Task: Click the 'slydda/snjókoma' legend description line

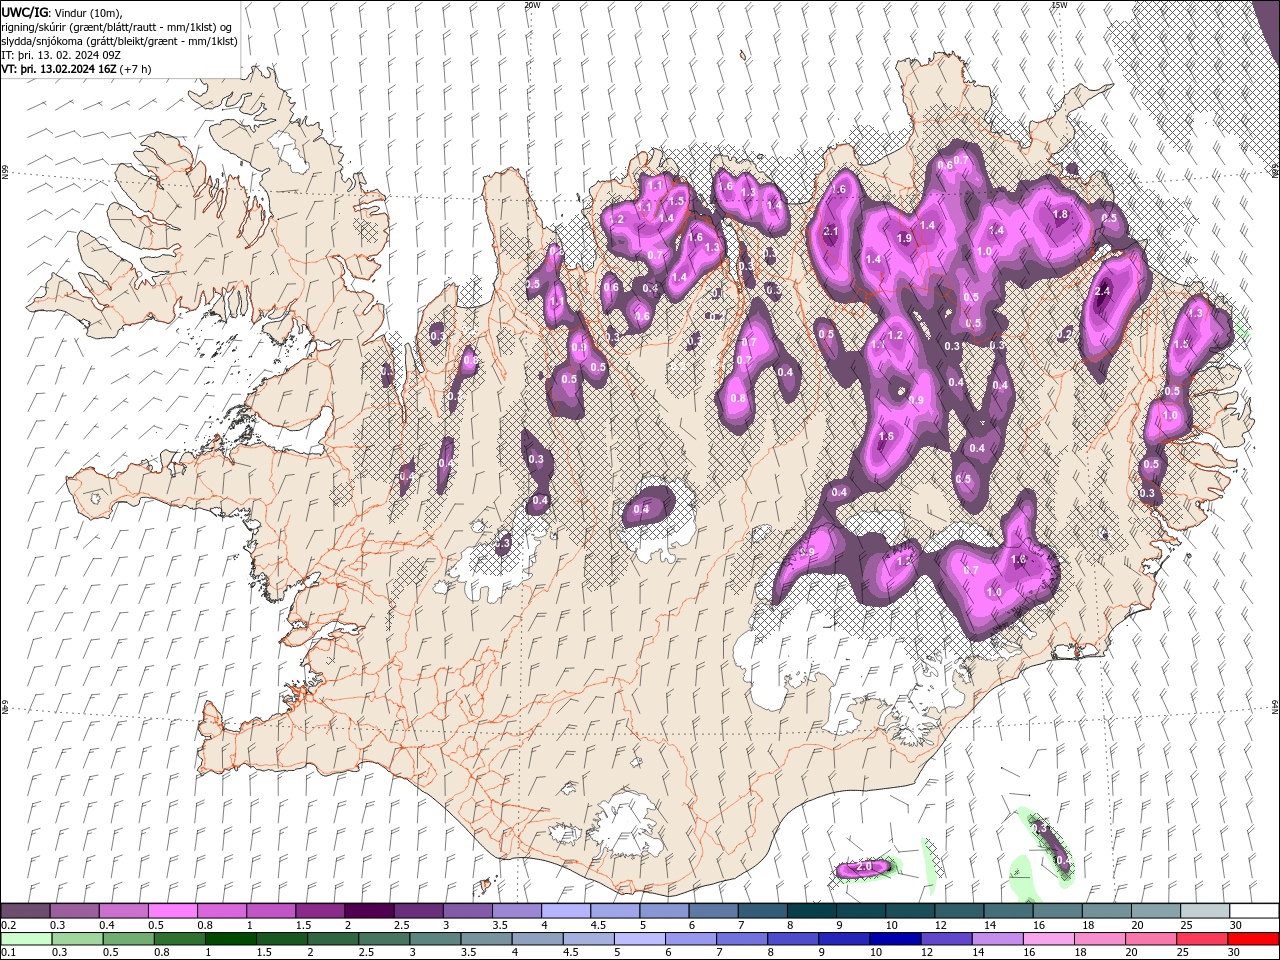Action: pos(119,41)
